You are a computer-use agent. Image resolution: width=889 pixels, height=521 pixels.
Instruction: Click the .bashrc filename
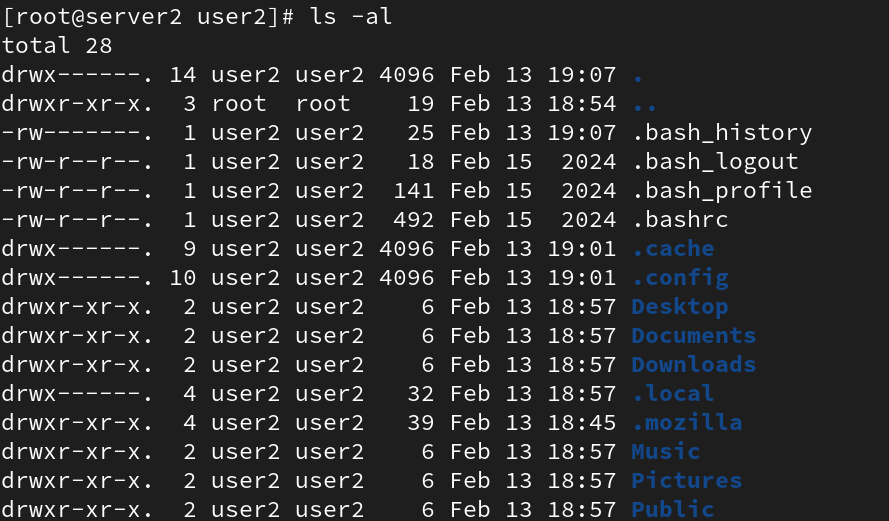[680, 220]
